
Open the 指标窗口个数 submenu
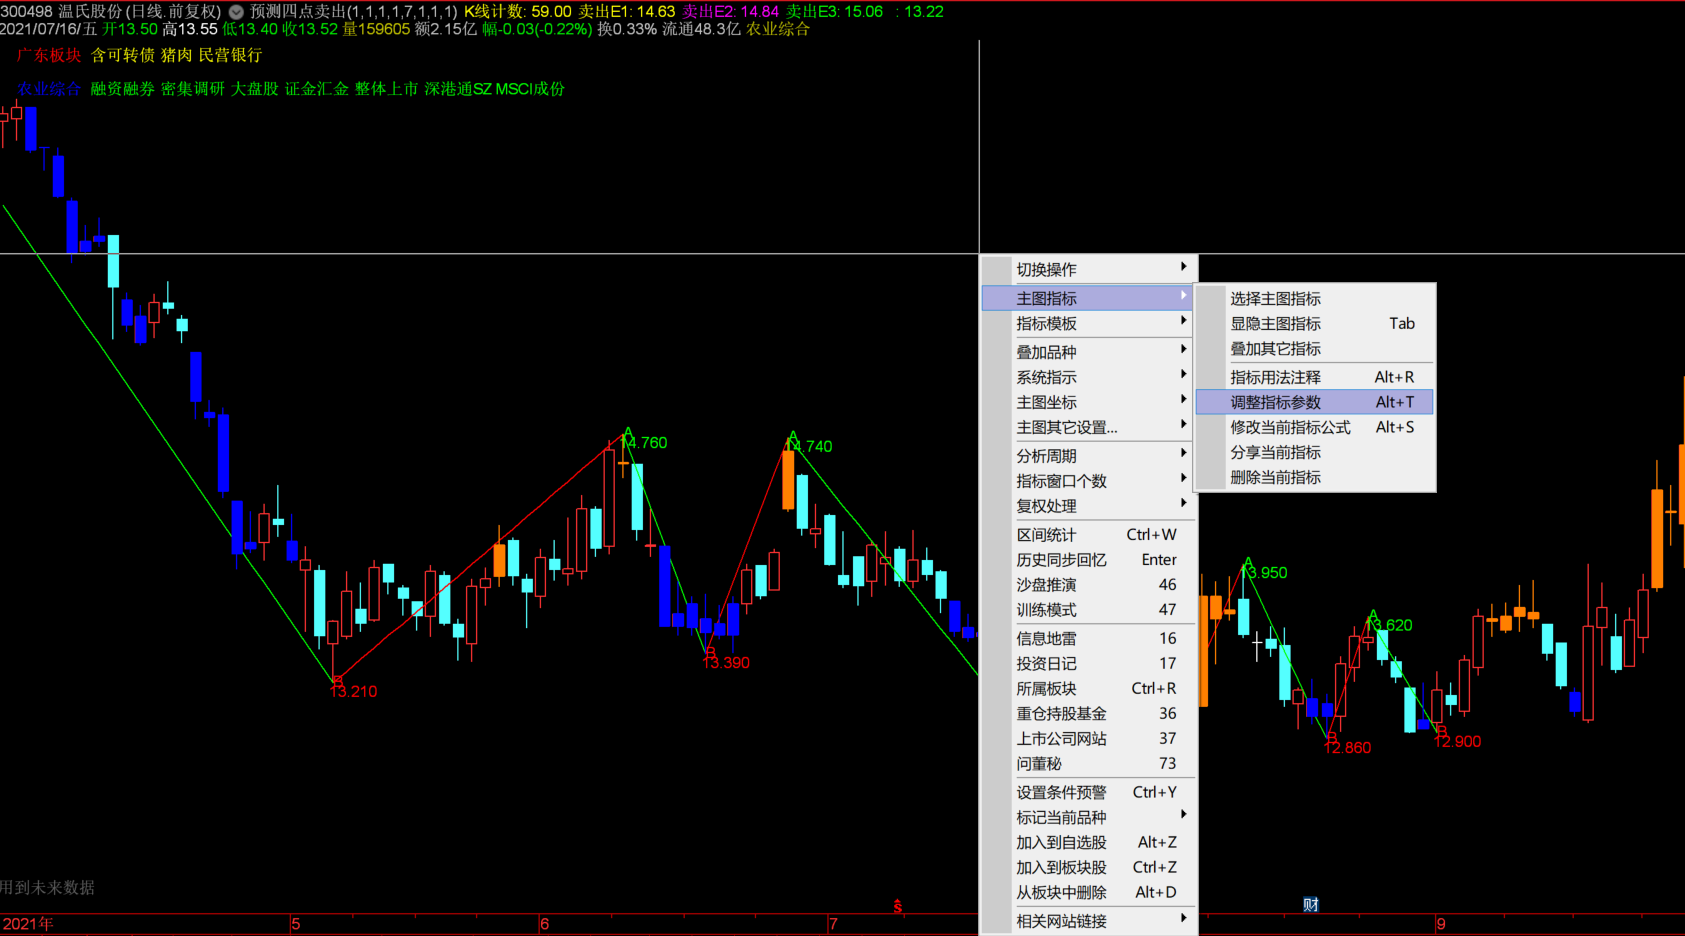(x=1089, y=481)
